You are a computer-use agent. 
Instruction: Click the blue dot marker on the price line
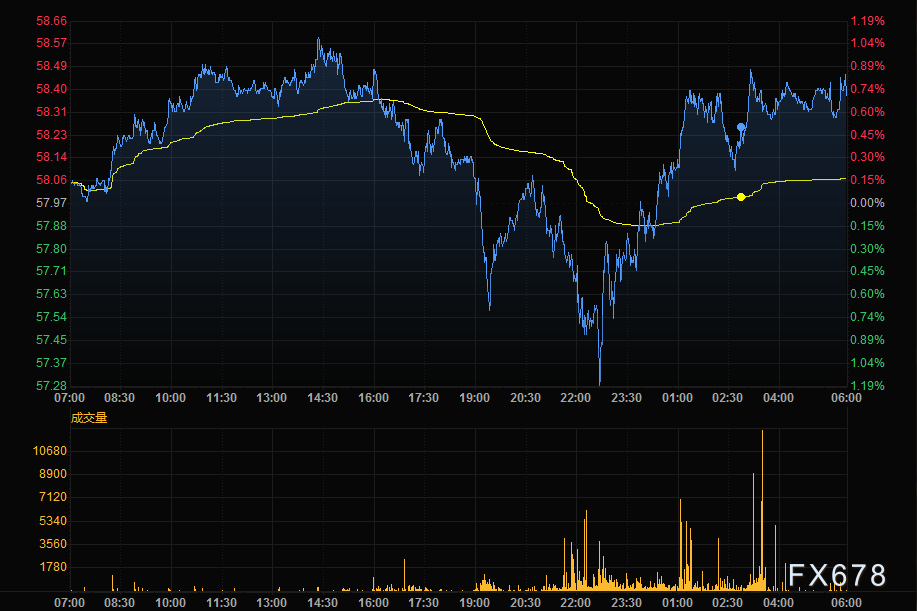tap(741, 128)
